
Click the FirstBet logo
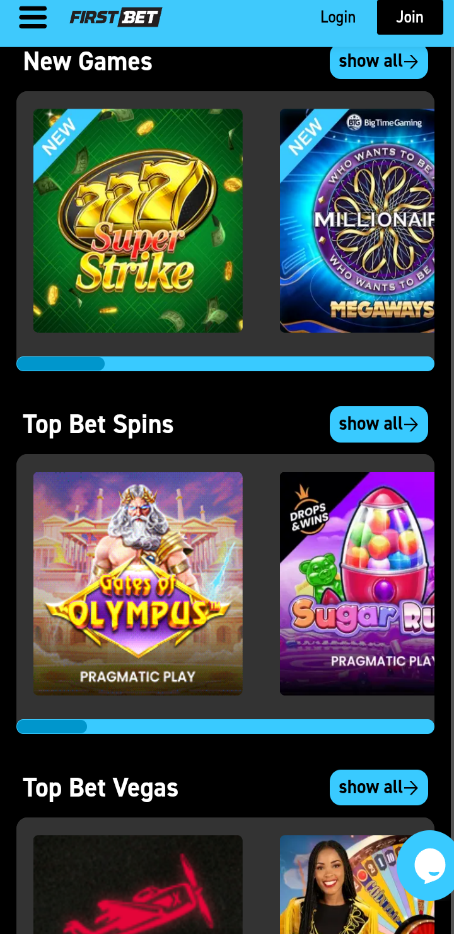click(x=116, y=17)
